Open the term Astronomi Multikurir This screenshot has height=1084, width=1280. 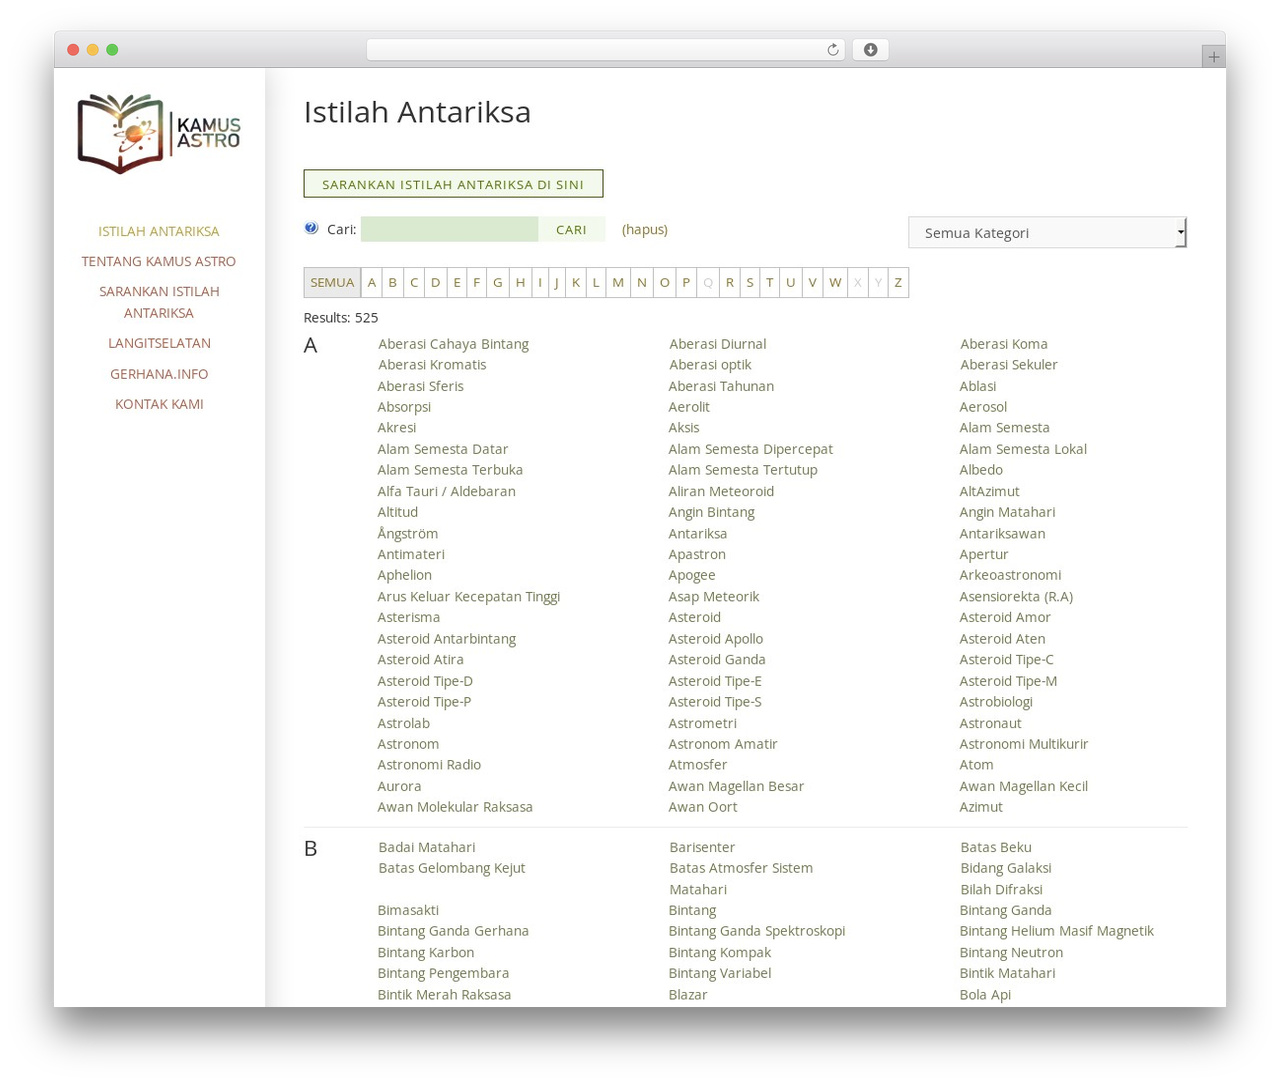pyautogui.click(x=1023, y=744)
